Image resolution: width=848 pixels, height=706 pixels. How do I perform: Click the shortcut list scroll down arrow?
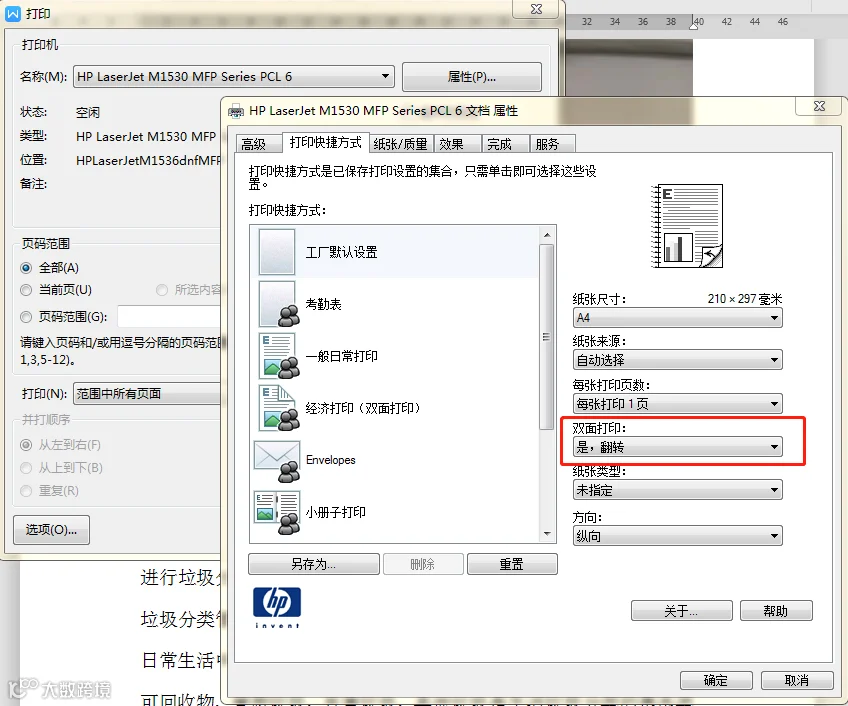click(x=547, y=534)
